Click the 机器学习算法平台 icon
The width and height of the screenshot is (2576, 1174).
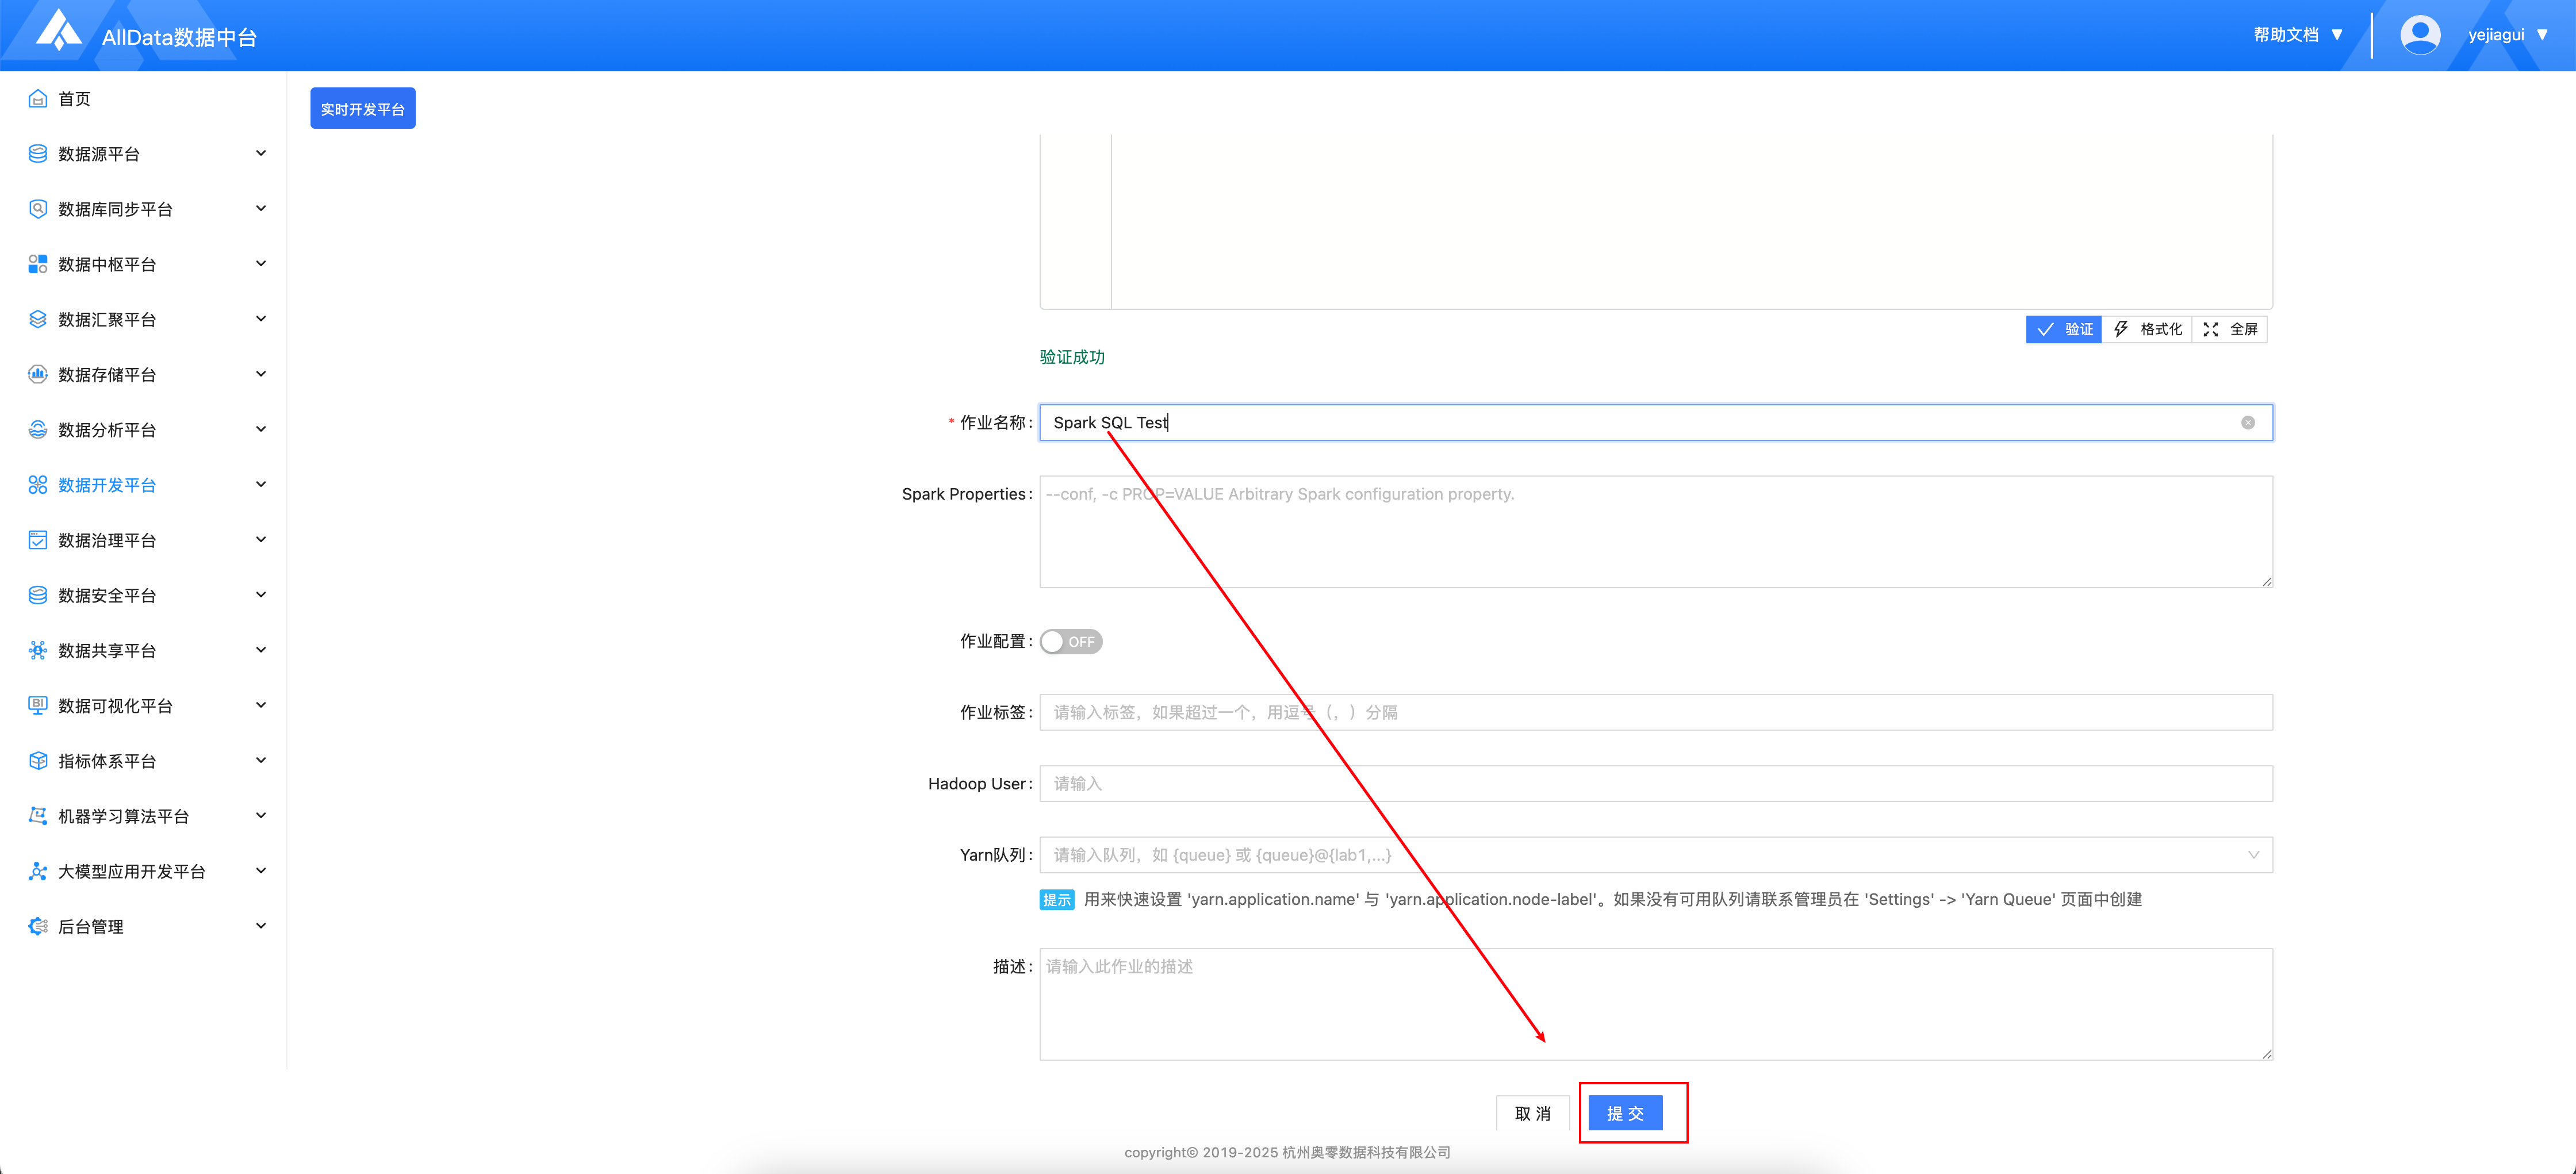[38, 816]
